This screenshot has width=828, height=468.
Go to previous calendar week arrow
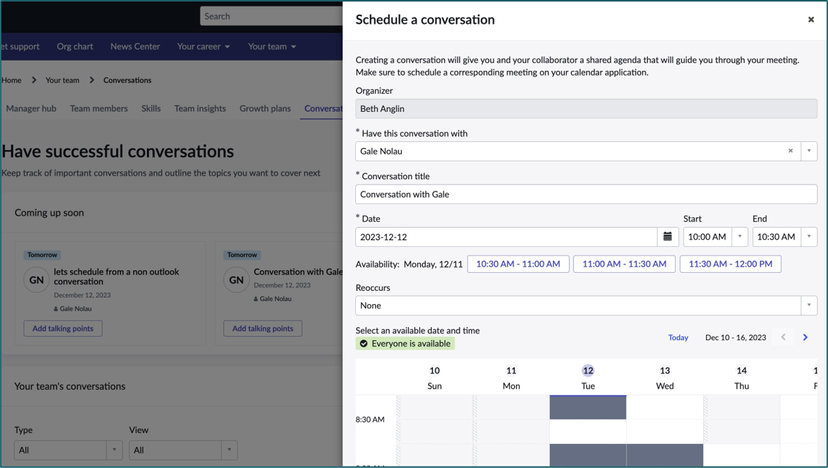(784, 338)
